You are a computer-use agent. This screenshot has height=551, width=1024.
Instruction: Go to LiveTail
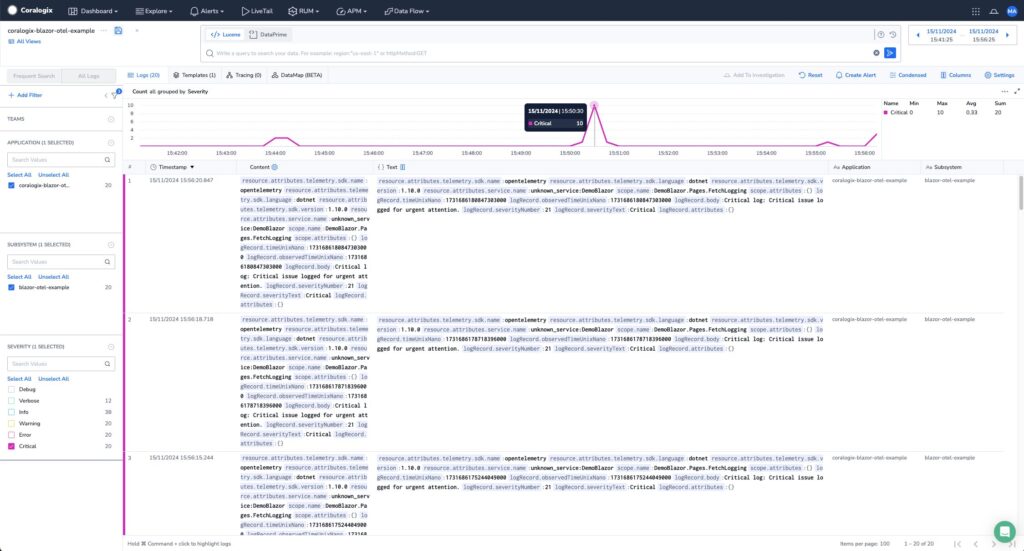(257, 11)
